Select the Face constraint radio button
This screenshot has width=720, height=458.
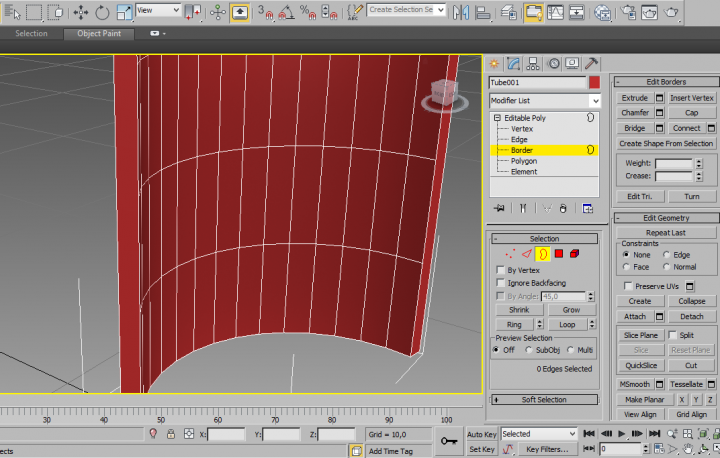(627, 267)
